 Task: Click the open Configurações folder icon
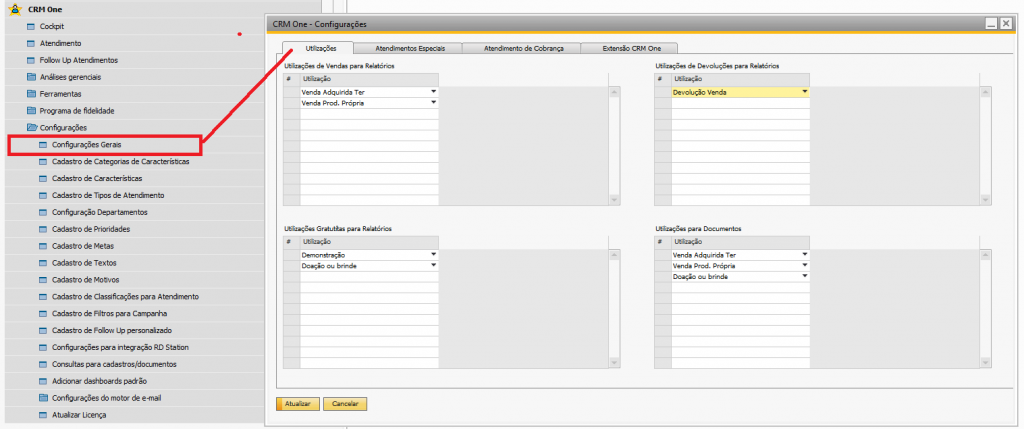(x=31, y=128)
